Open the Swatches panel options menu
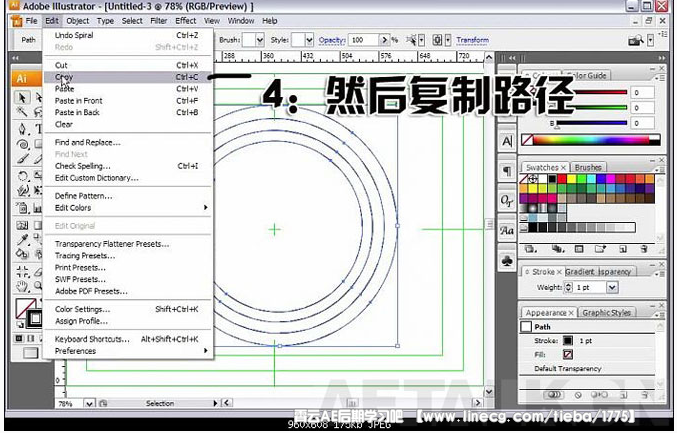 (659, 168)
